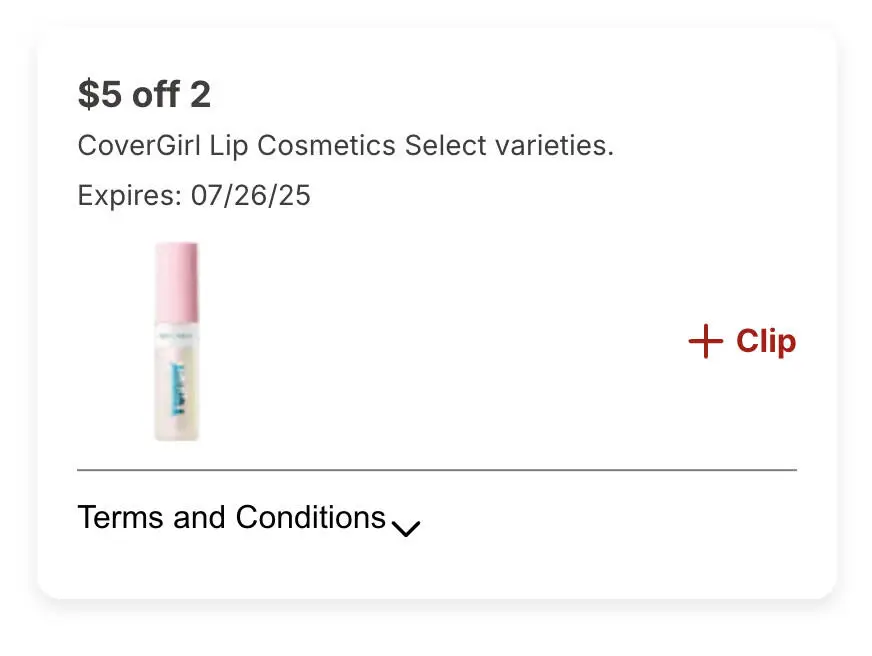The image size is (872, 656).
Task: Select the $5 off 2 heading
Action: click(x=145, y=93)
